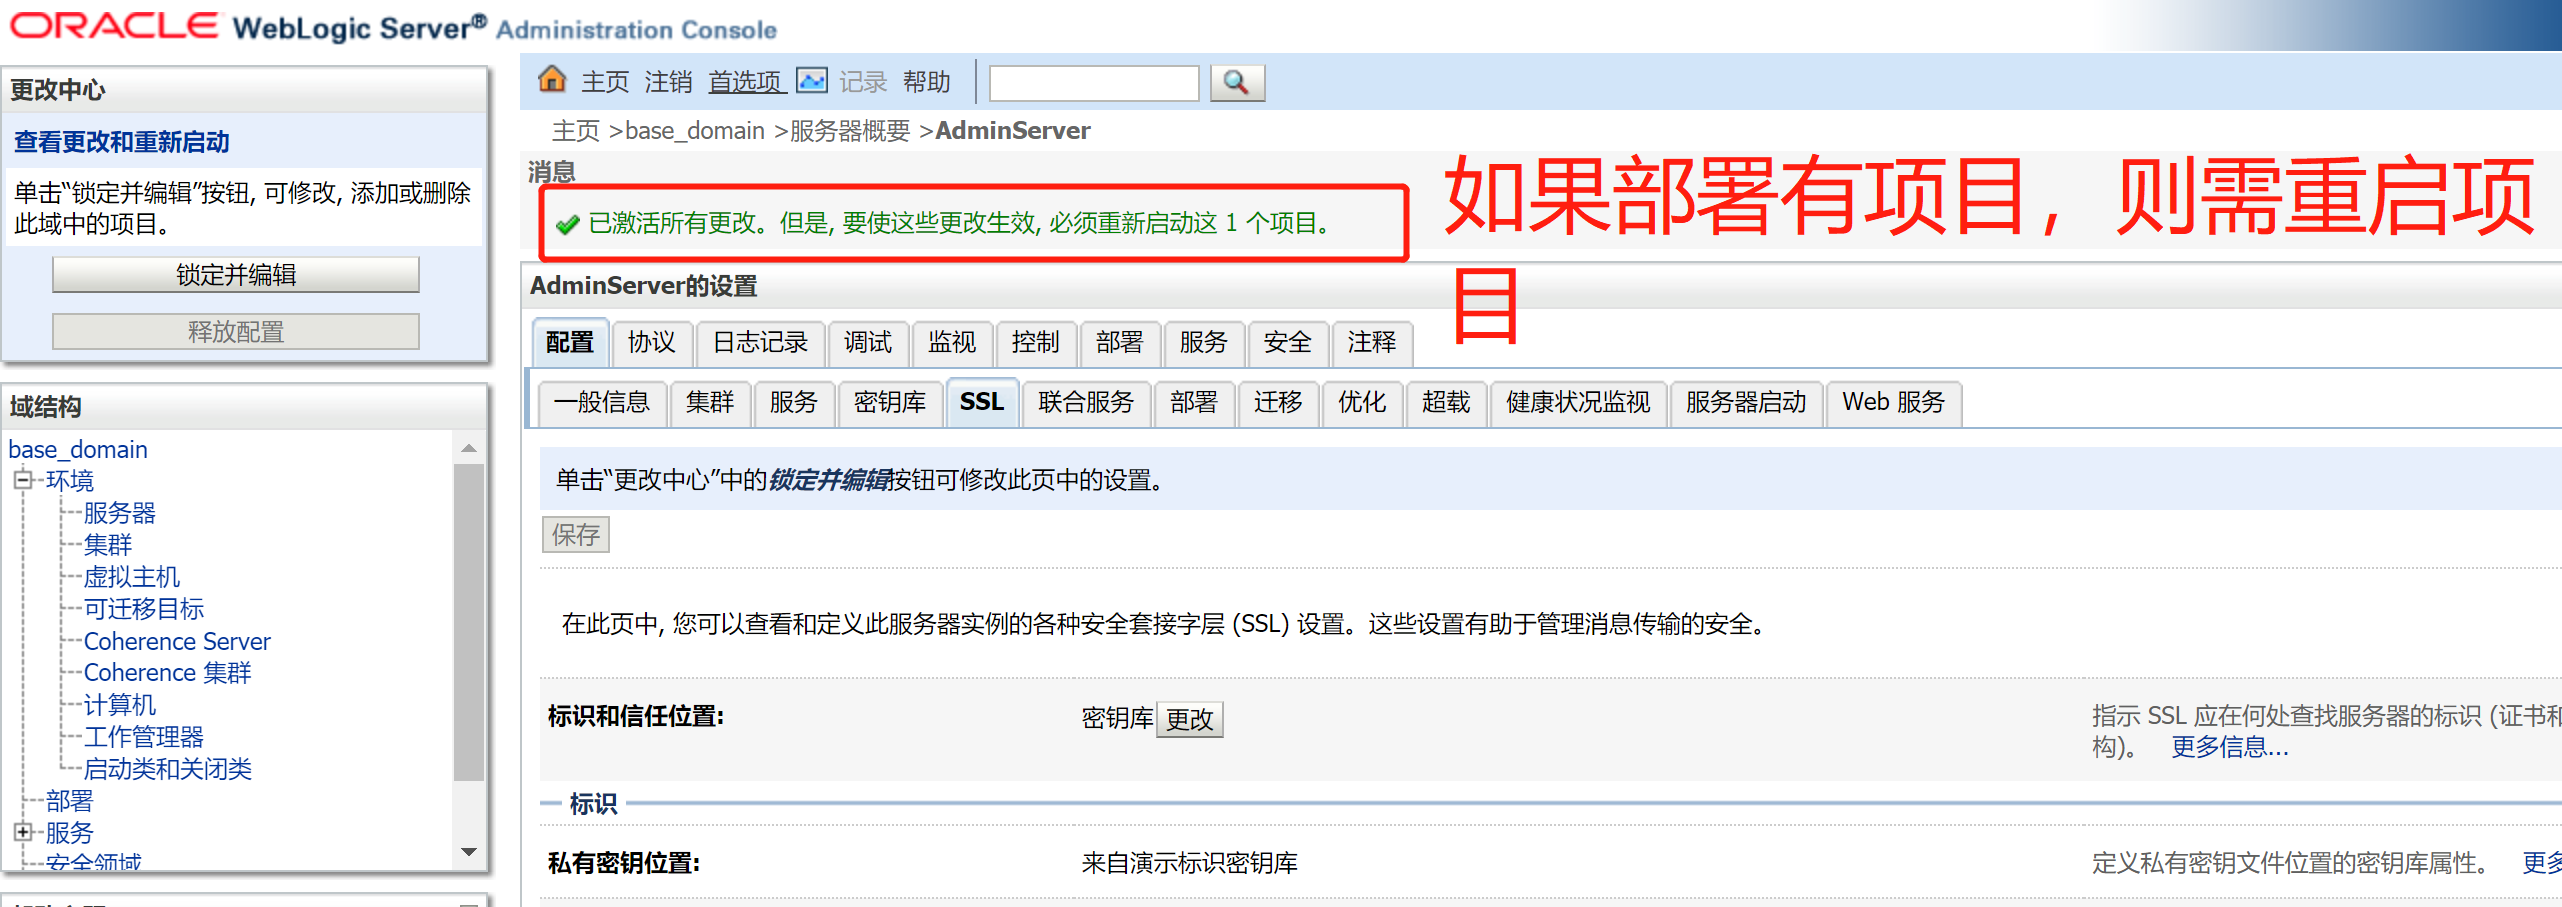
Task: Click the 保存 button
Action: pyautogui.click(x=576, y=535)
